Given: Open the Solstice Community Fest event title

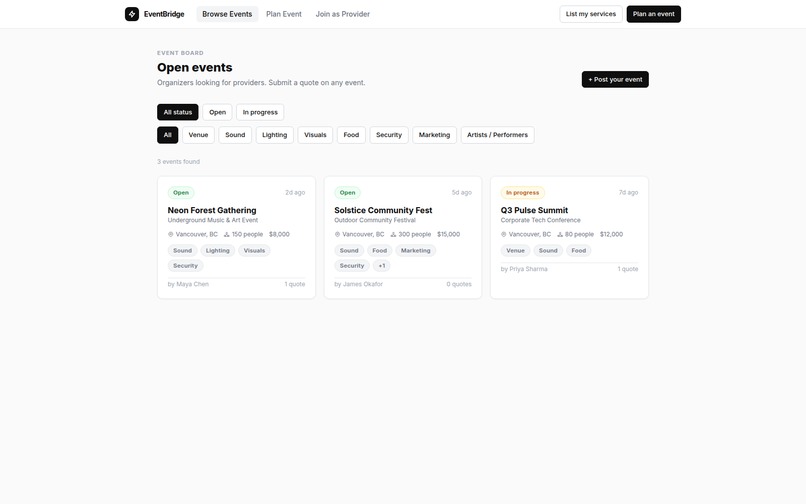Looking at the screenshot, I should tap(383, 210).
